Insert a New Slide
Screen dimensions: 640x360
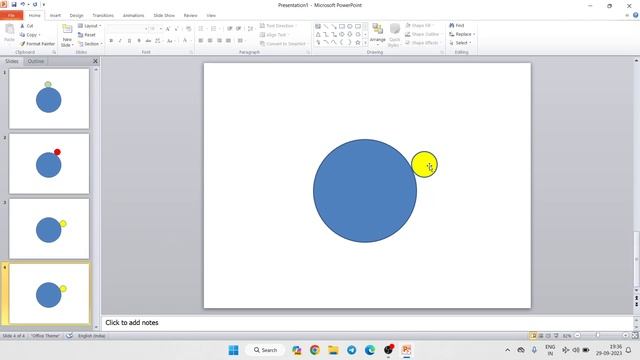pos(67,36)
